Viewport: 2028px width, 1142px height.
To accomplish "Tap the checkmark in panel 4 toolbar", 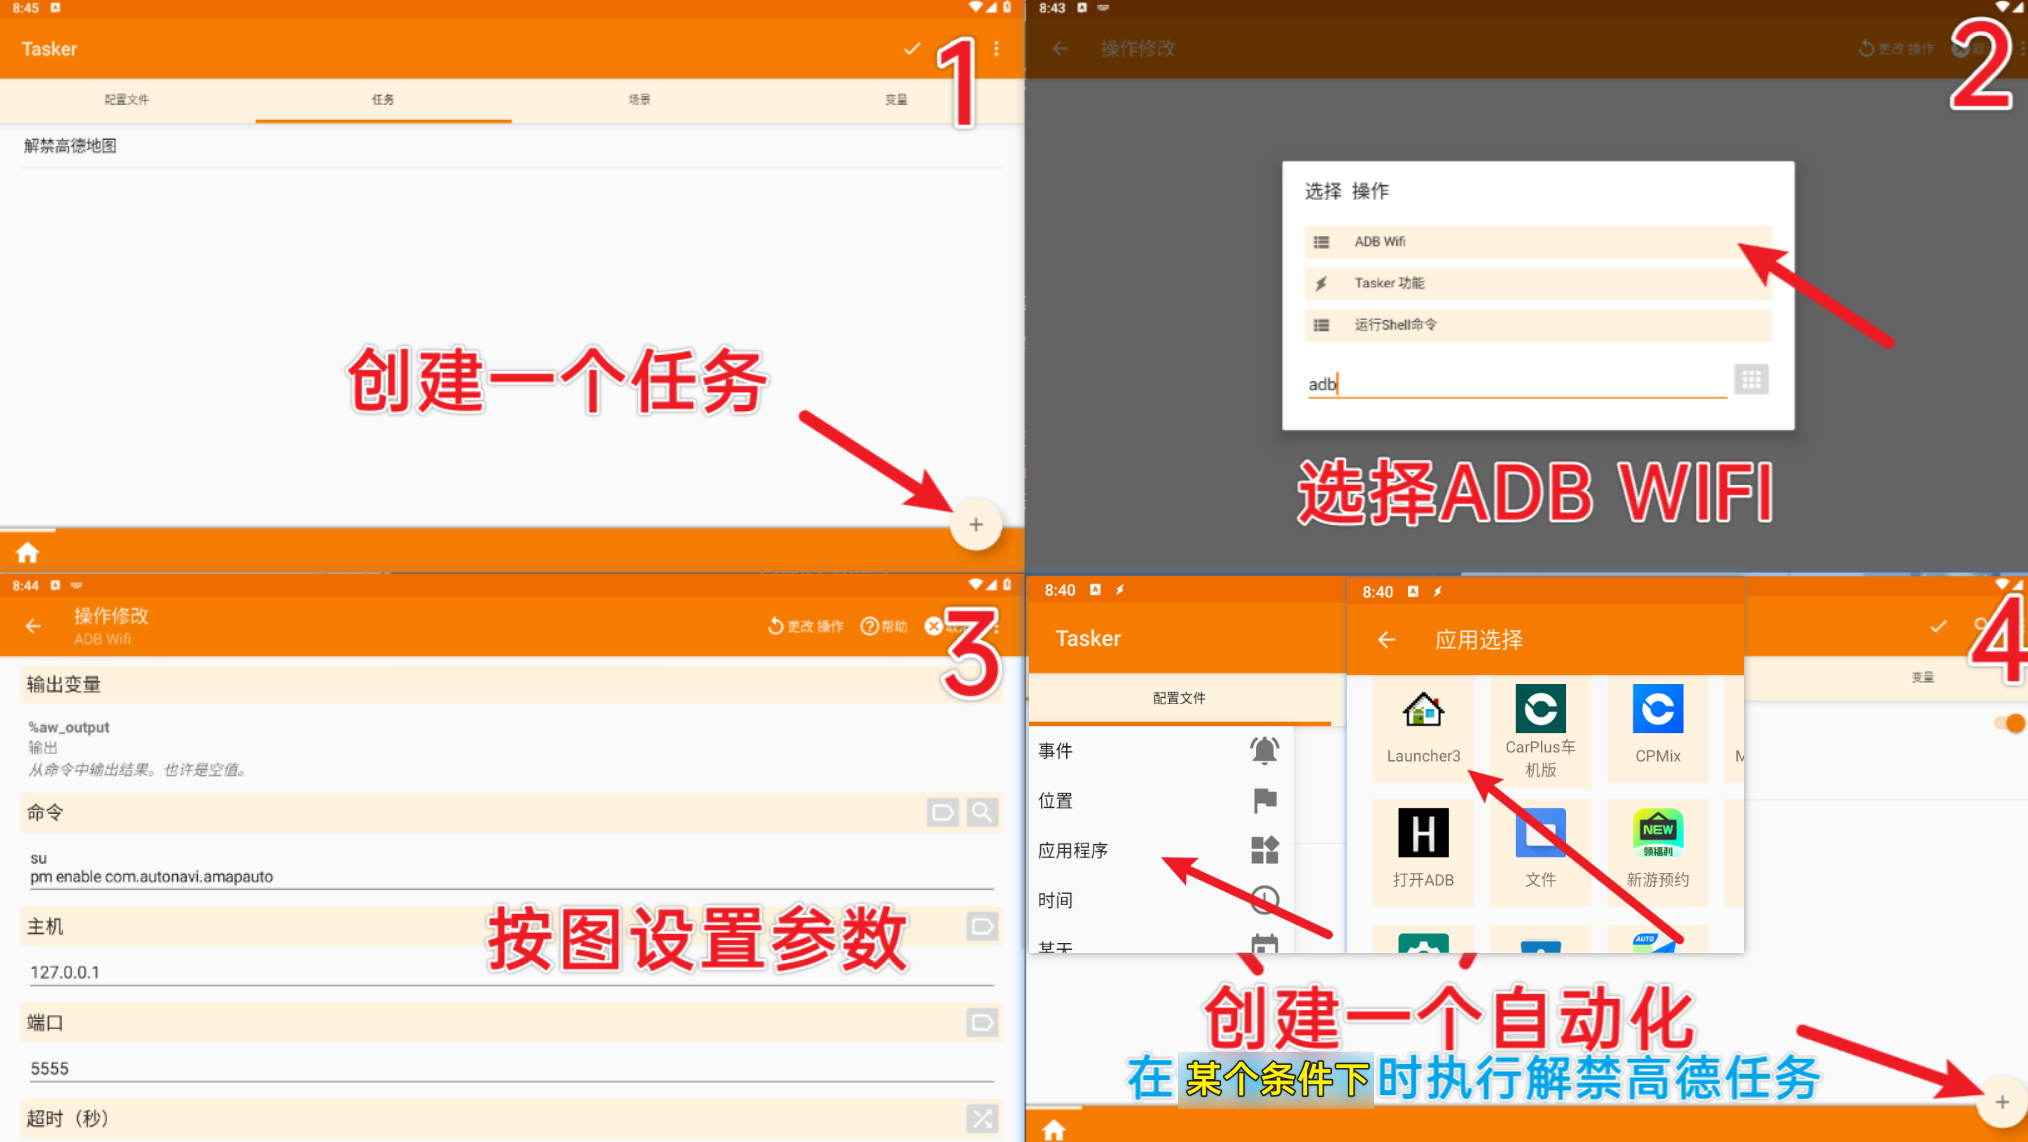I will pyautogui.click(x=1938, y=626).
